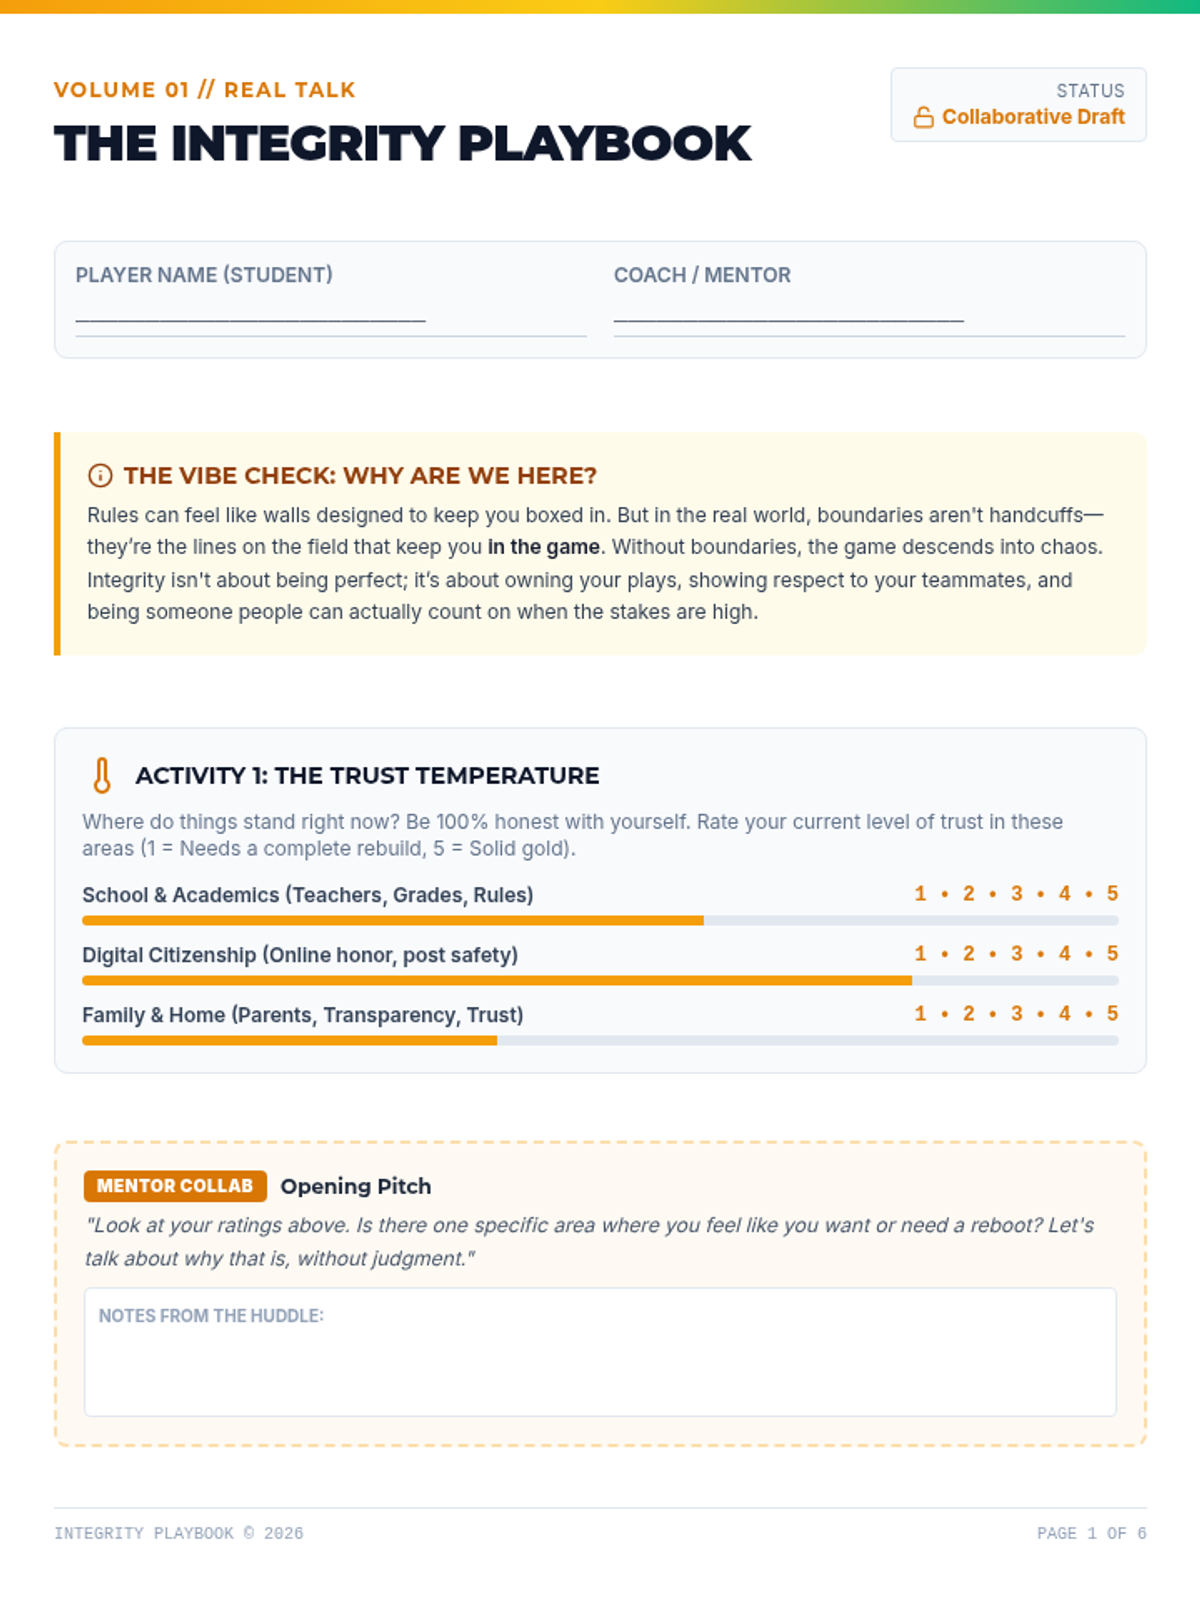The image size is (1200, 1600).
Task: Click the Player Name student field
Action: [x=331, y=317]
